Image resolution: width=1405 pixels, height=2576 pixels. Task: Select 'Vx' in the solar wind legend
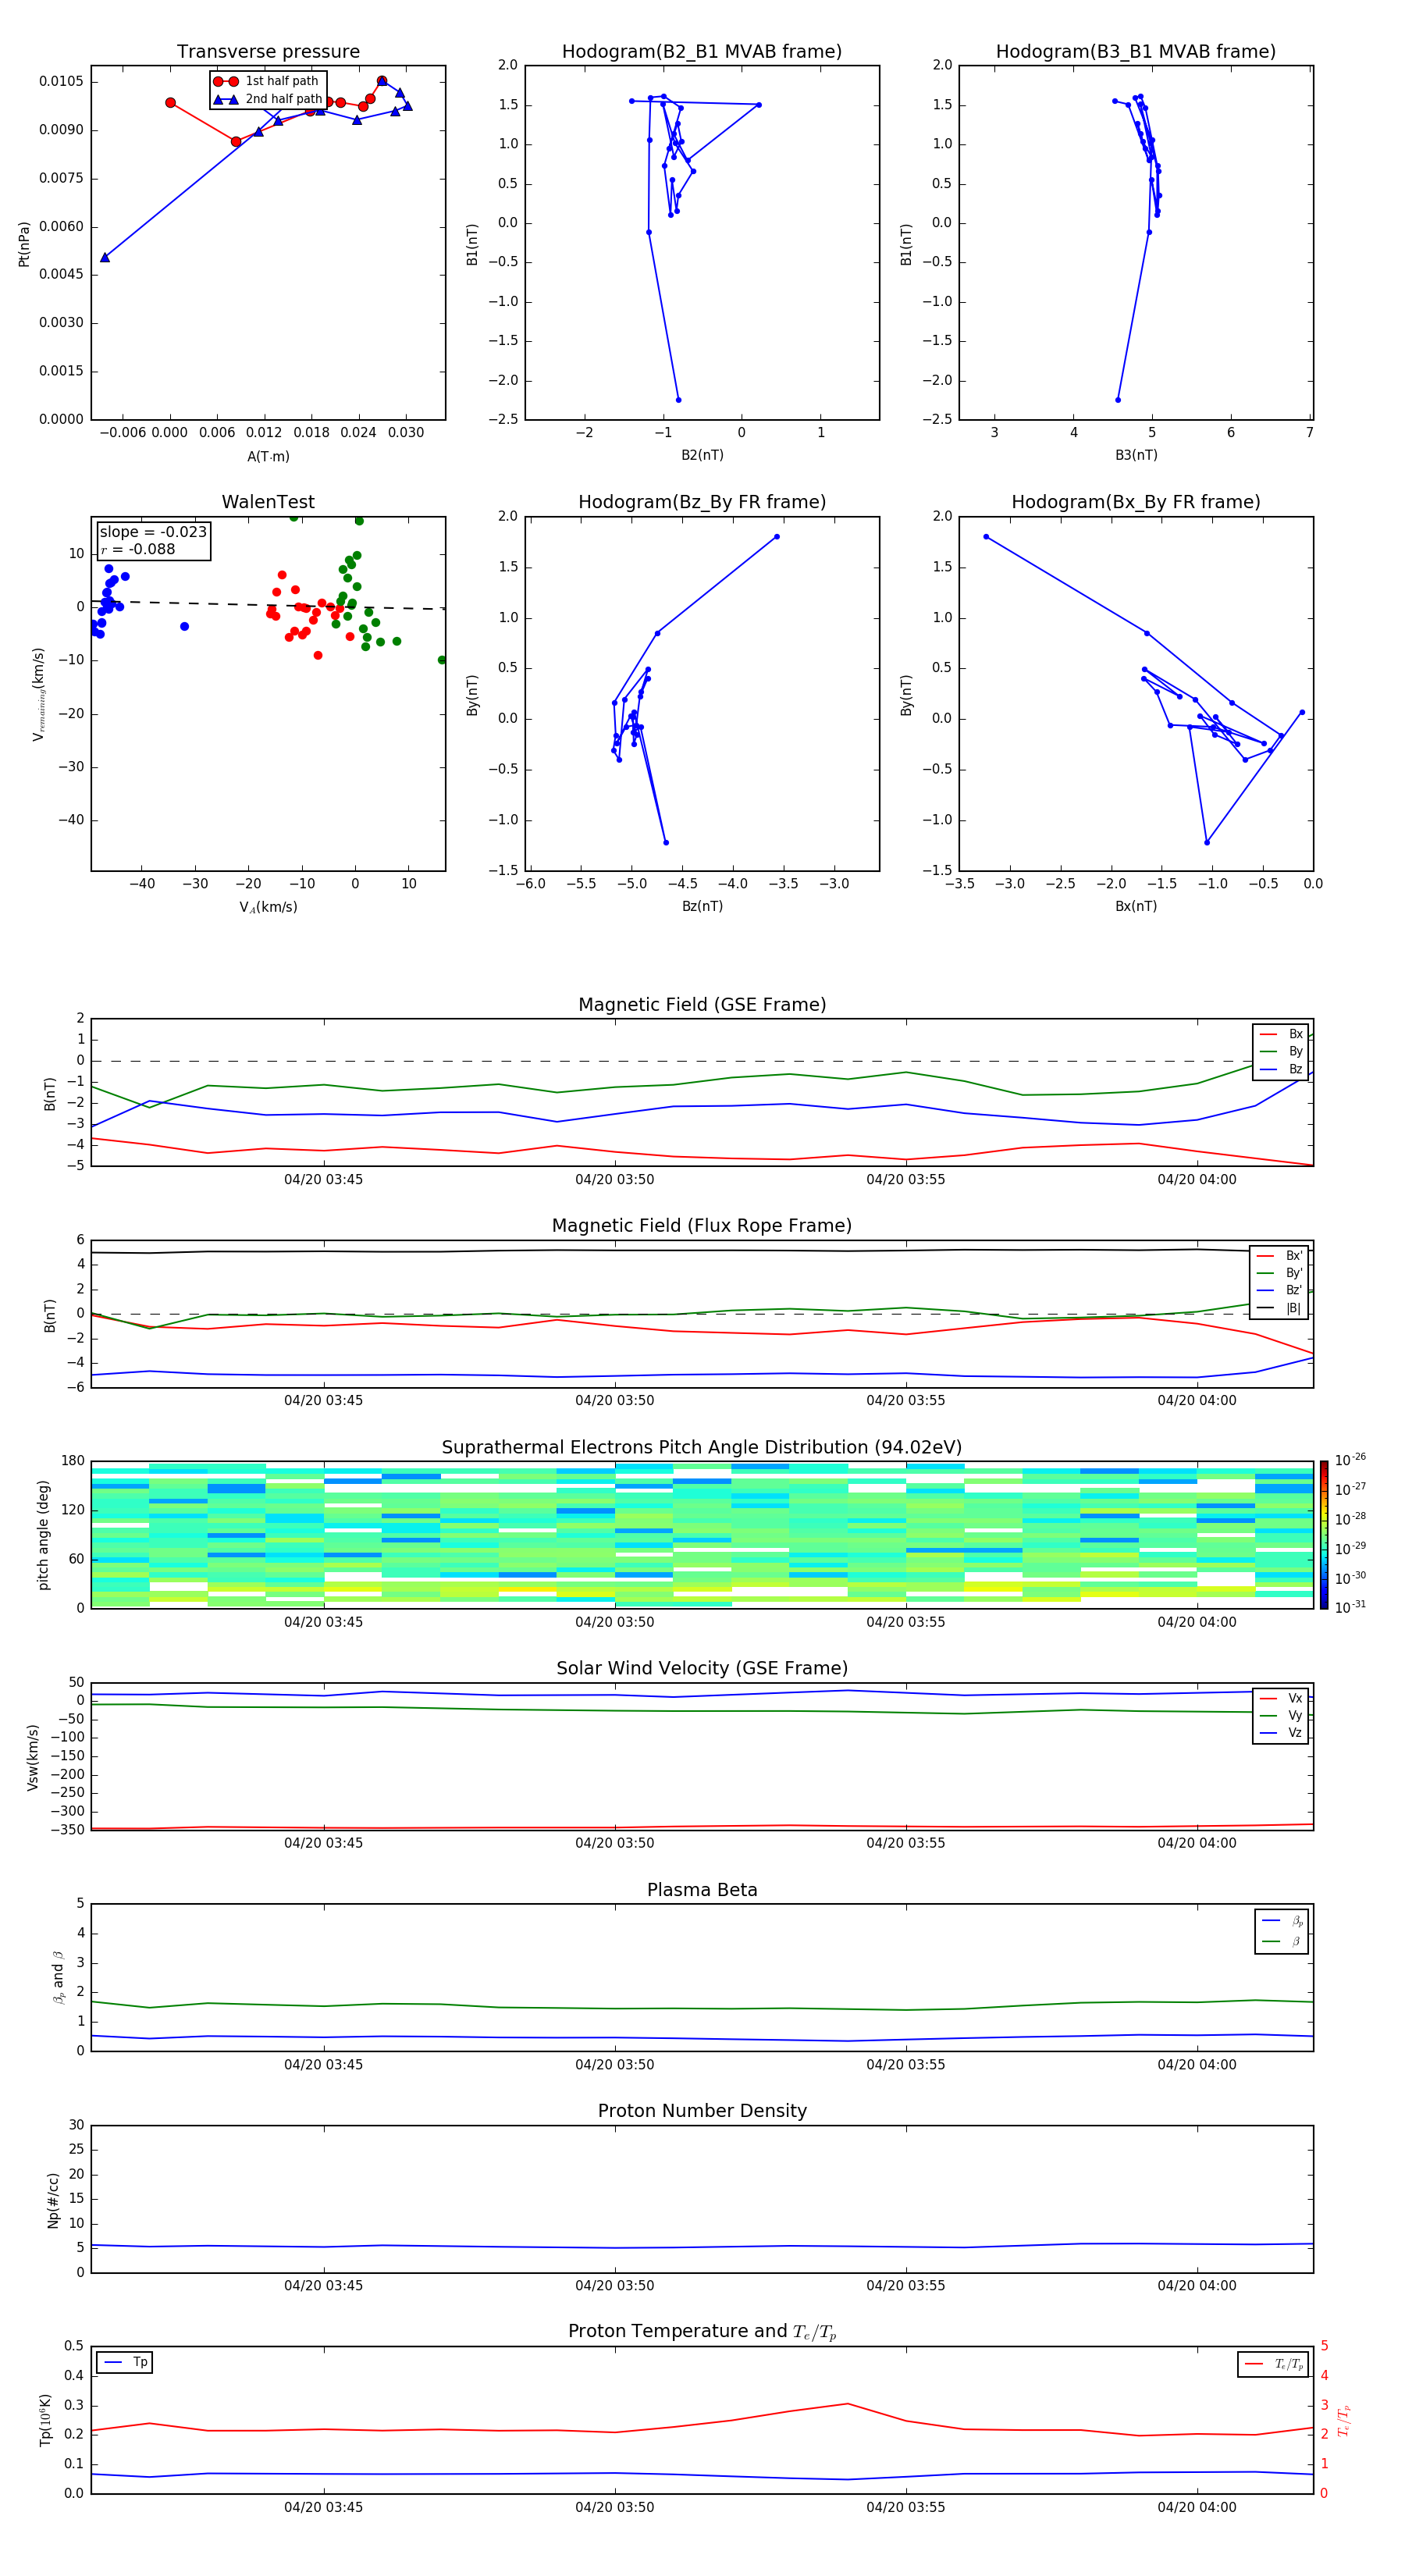1282,1698
